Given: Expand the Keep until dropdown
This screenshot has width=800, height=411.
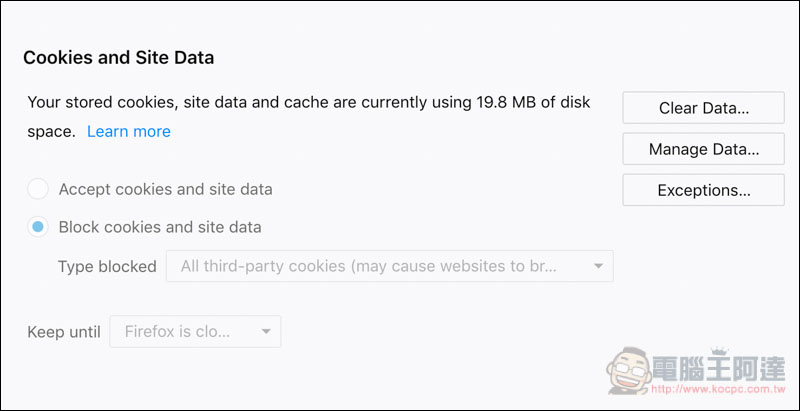Looking at the screenshot, I should pyautogui.click(x=195, y=331).
